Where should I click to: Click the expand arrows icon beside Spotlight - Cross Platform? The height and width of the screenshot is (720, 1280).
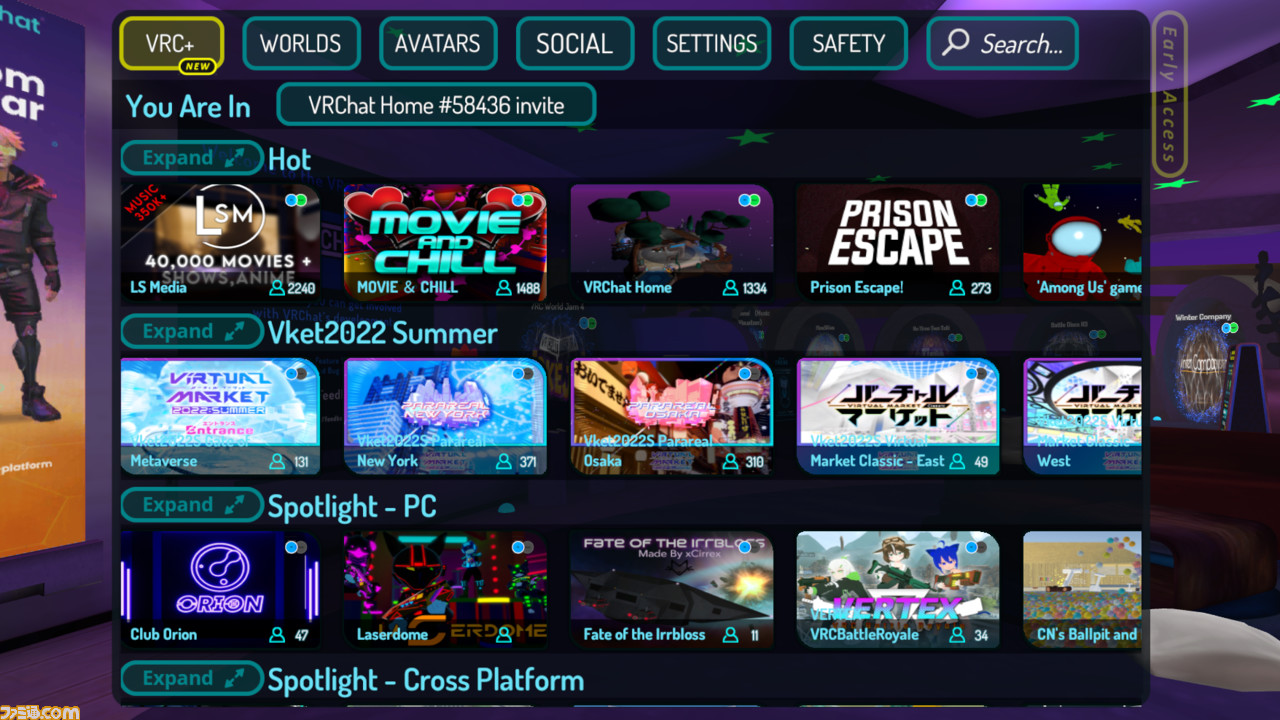(234, 679)
